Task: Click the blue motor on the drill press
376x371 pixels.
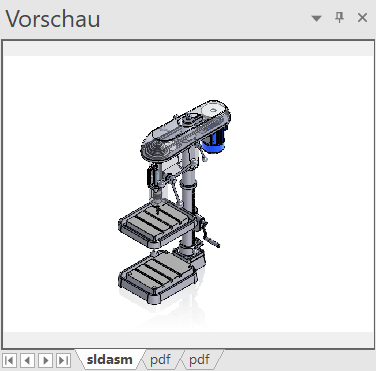Action: (x=214, y=142)
